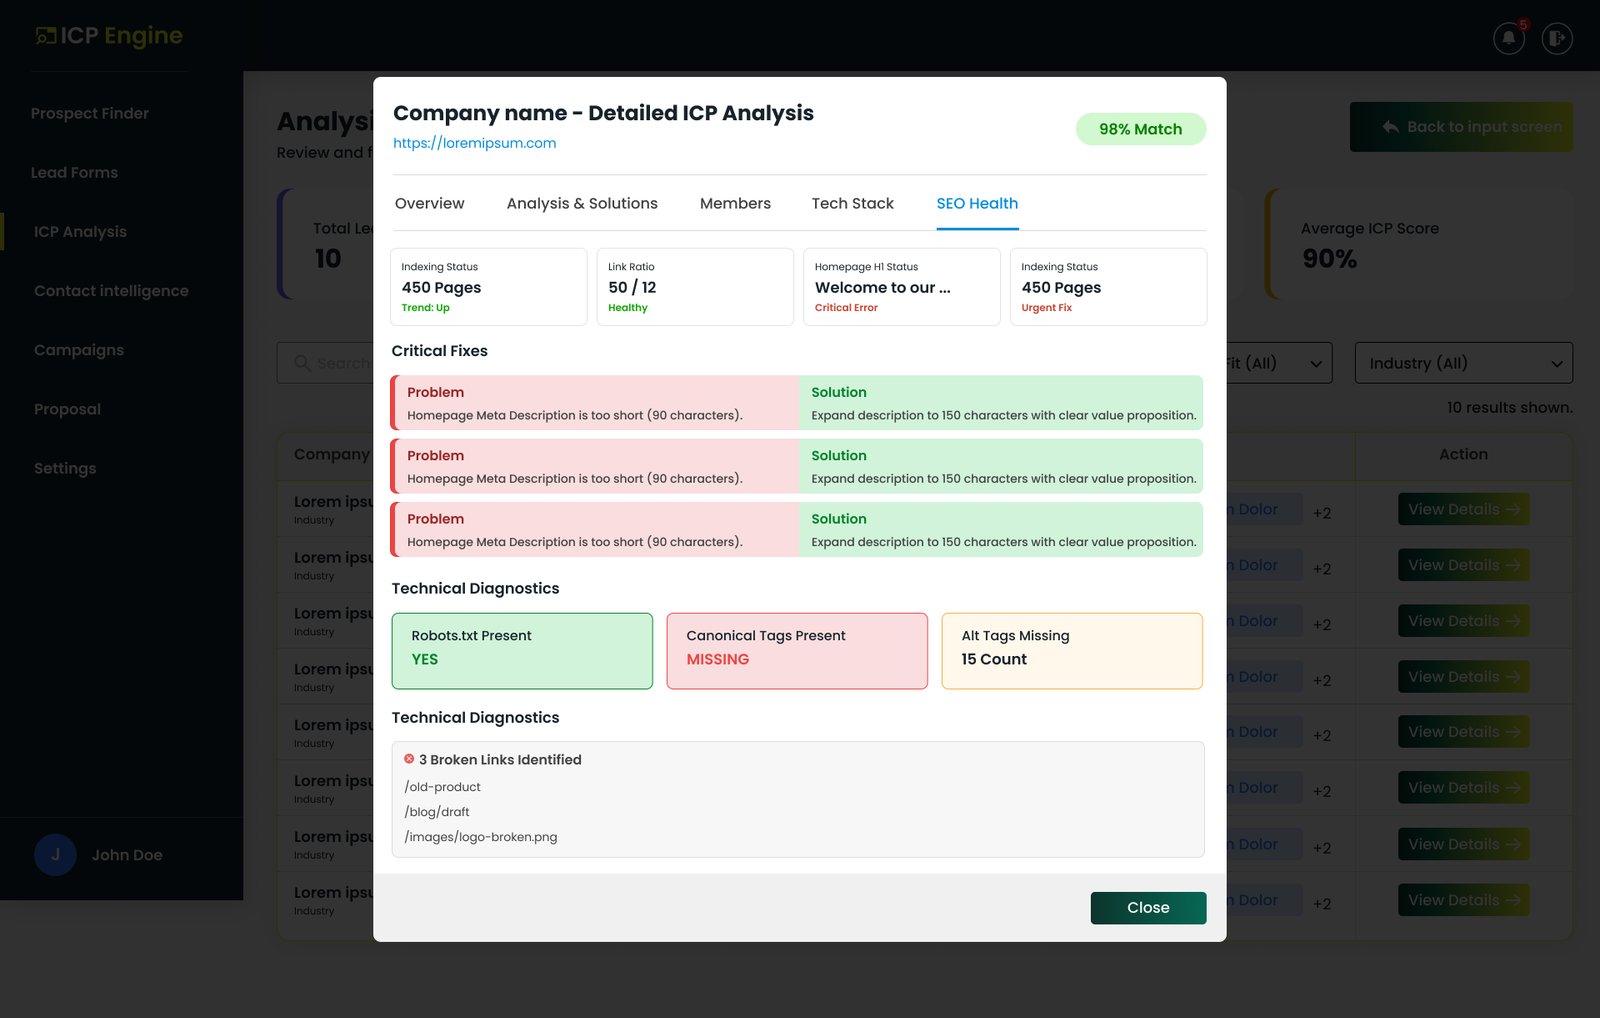This screenshot has height=1018, width=1600.
Task: Click the 98% Match badge
Action: tap(1141, 129)
